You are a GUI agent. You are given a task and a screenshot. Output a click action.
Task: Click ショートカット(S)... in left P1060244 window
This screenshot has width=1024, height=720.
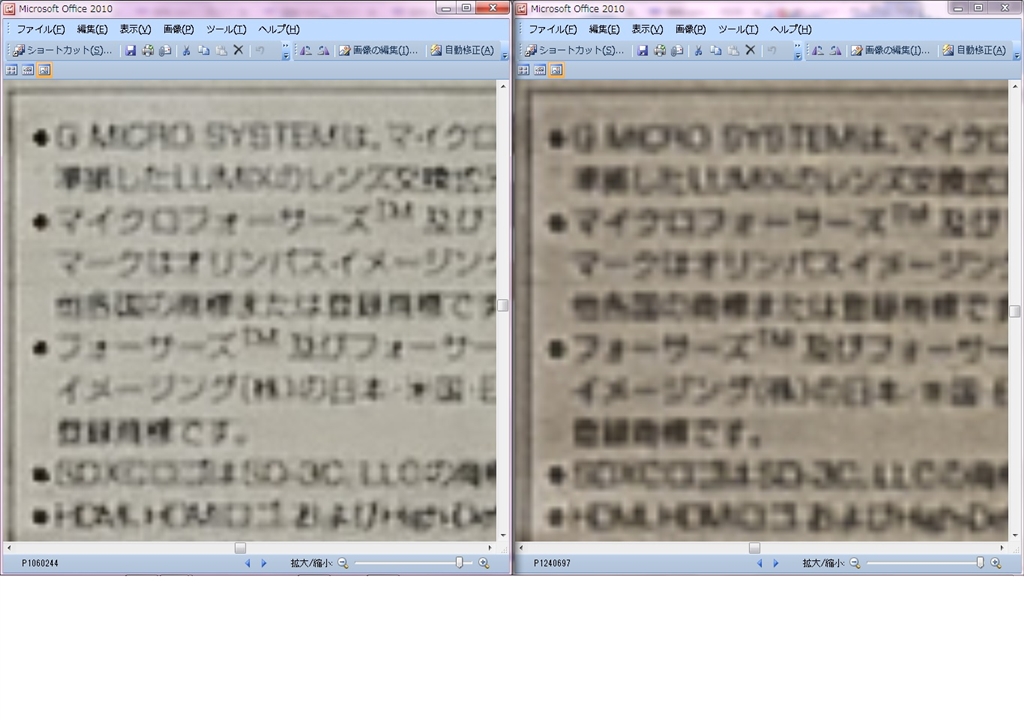(x=63, y=50)
